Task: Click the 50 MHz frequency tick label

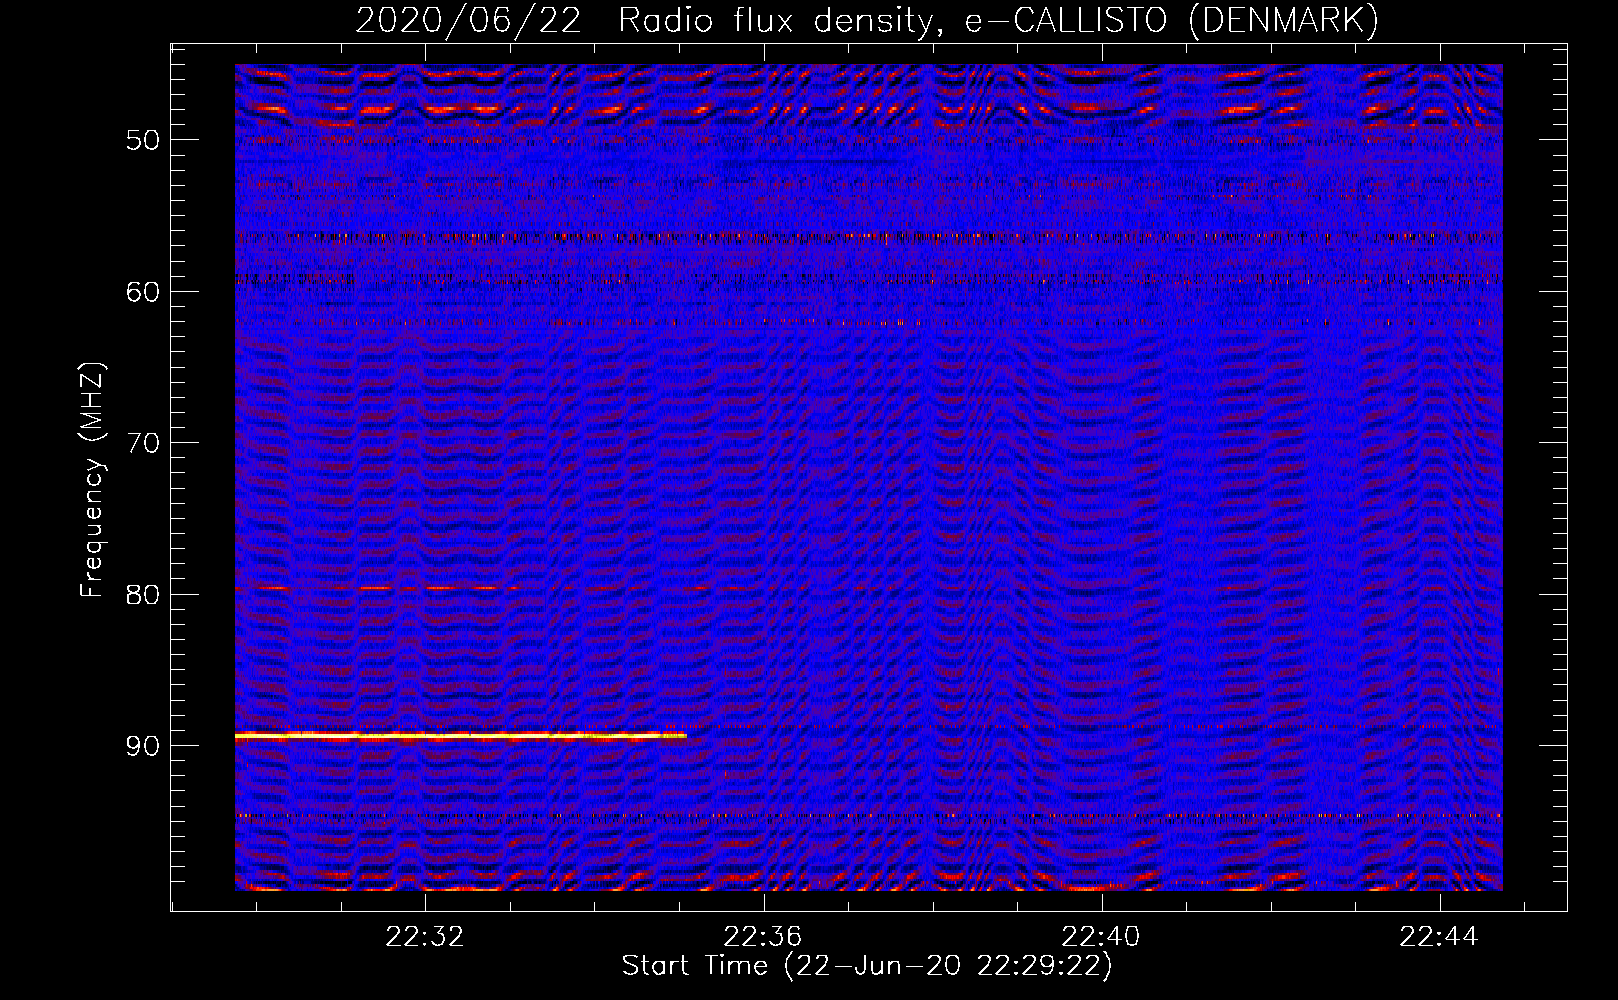Action: point(143,140)
